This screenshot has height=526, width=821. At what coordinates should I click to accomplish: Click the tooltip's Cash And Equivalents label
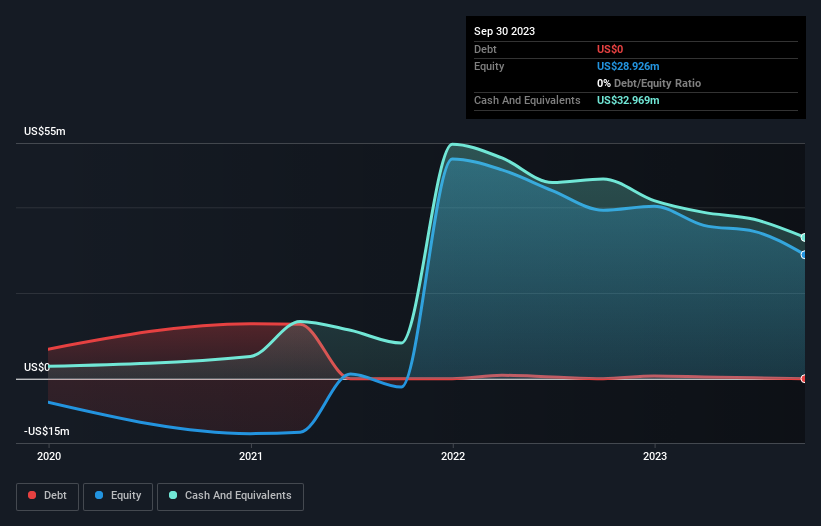[x=527, y=100]
